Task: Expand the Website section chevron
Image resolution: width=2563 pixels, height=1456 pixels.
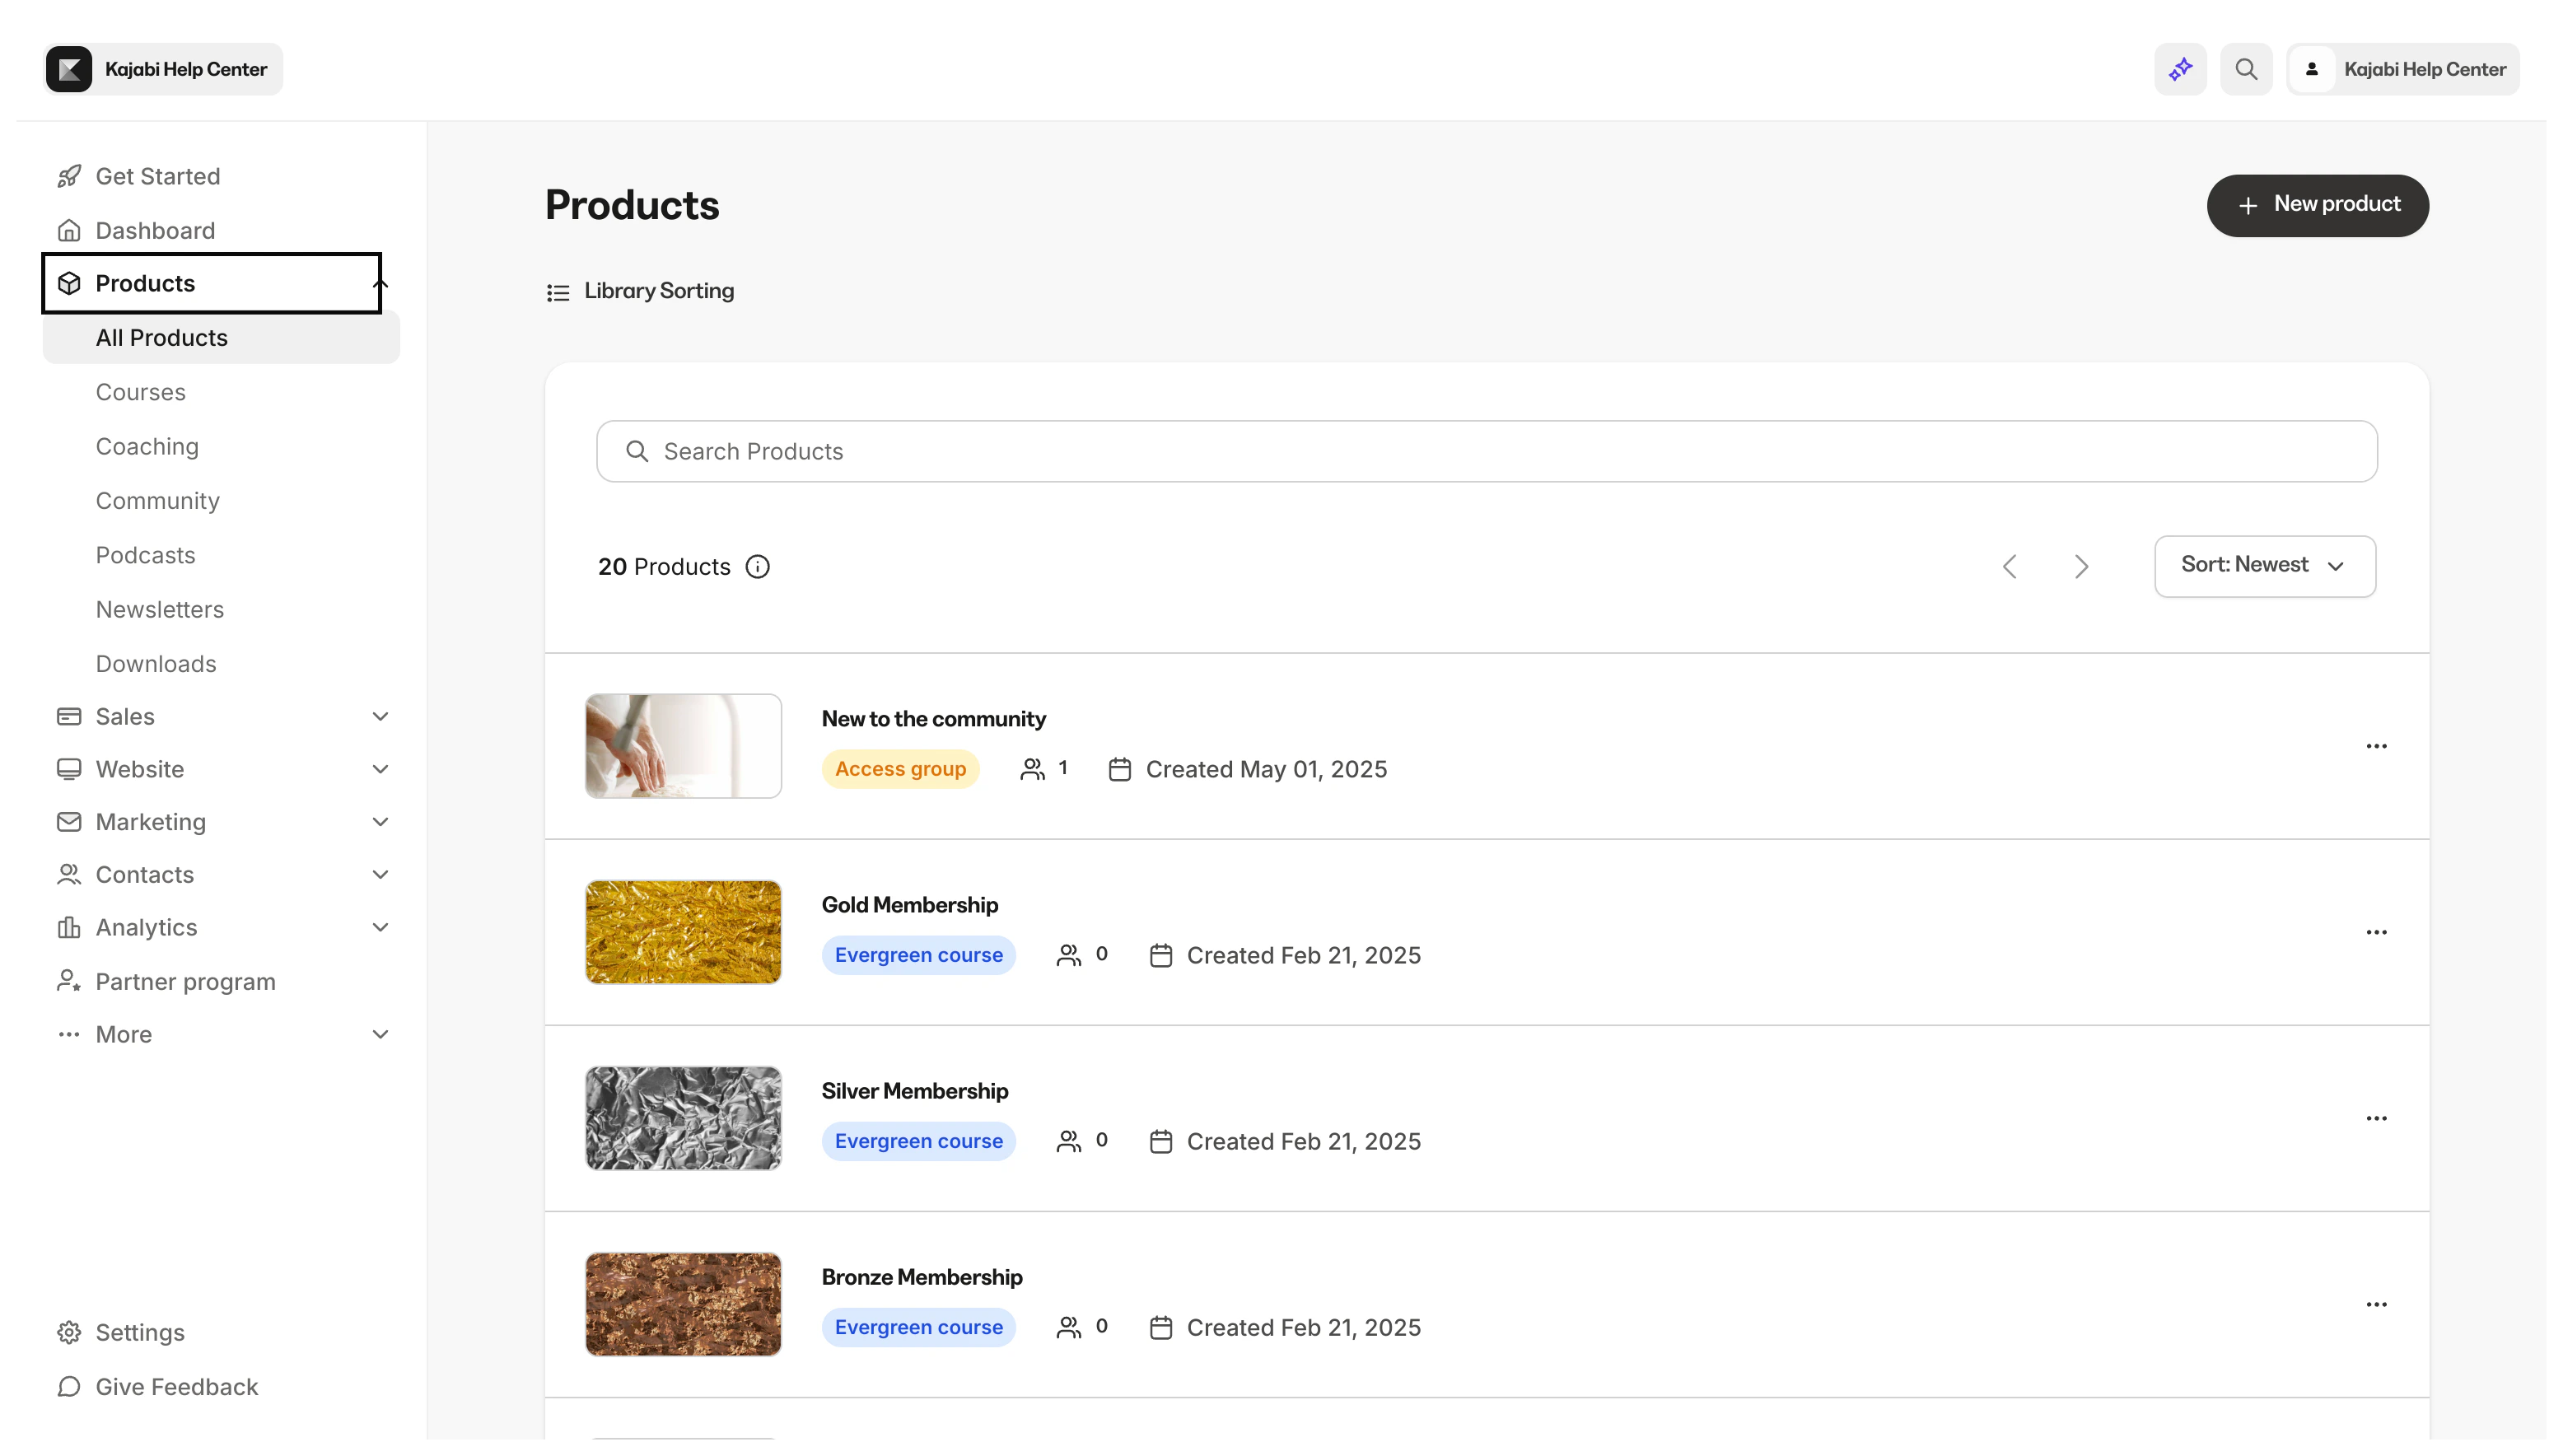Action: pos(380,769)
